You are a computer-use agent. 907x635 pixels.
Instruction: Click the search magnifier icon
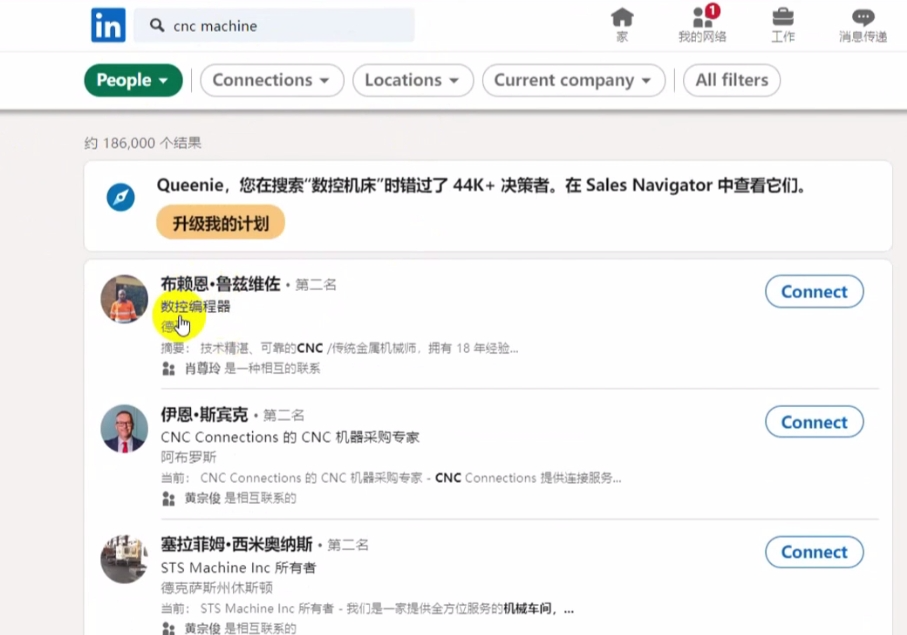click(x=157, y=25)
